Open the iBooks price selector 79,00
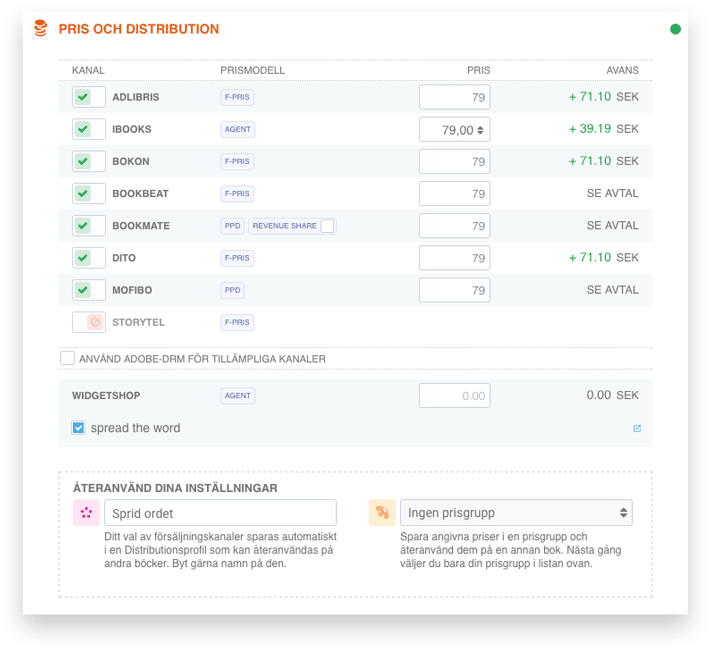Screen dimensions: 710x648 [x=455, y=130]
